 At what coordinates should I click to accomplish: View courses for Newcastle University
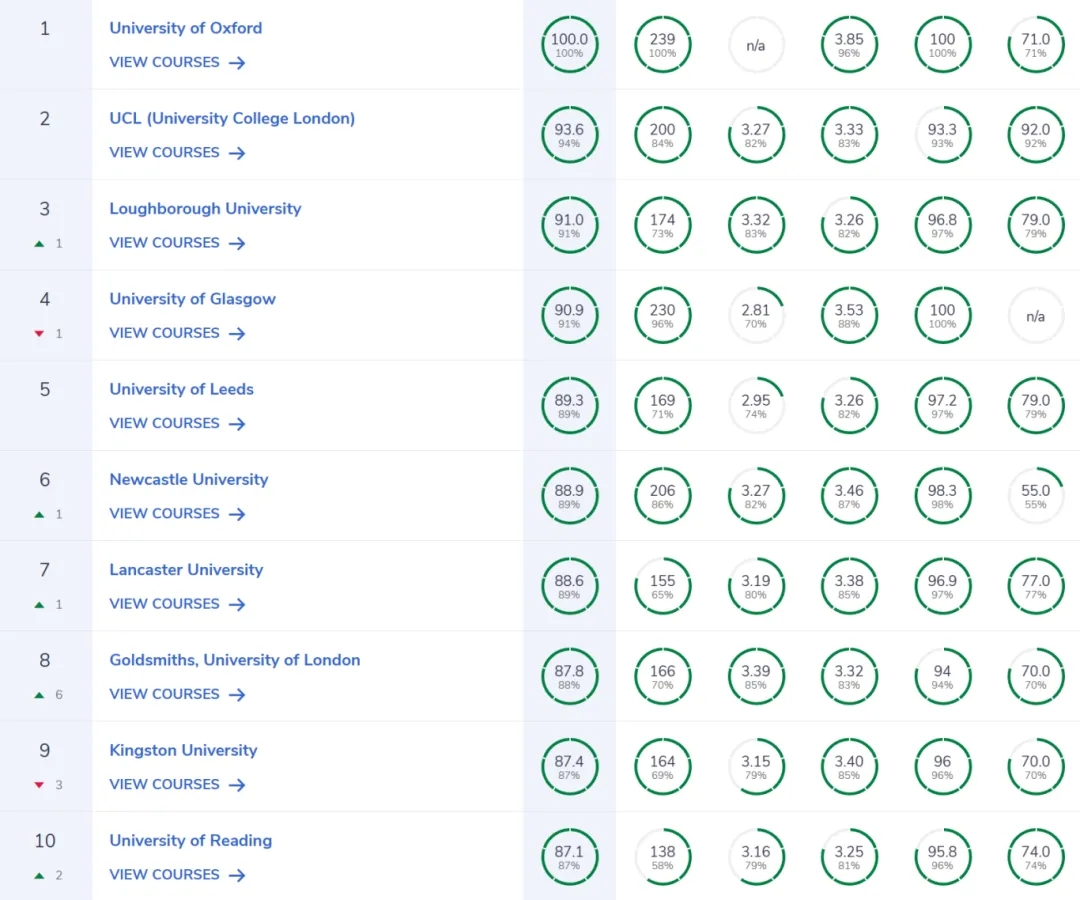[x=164, y=514]
